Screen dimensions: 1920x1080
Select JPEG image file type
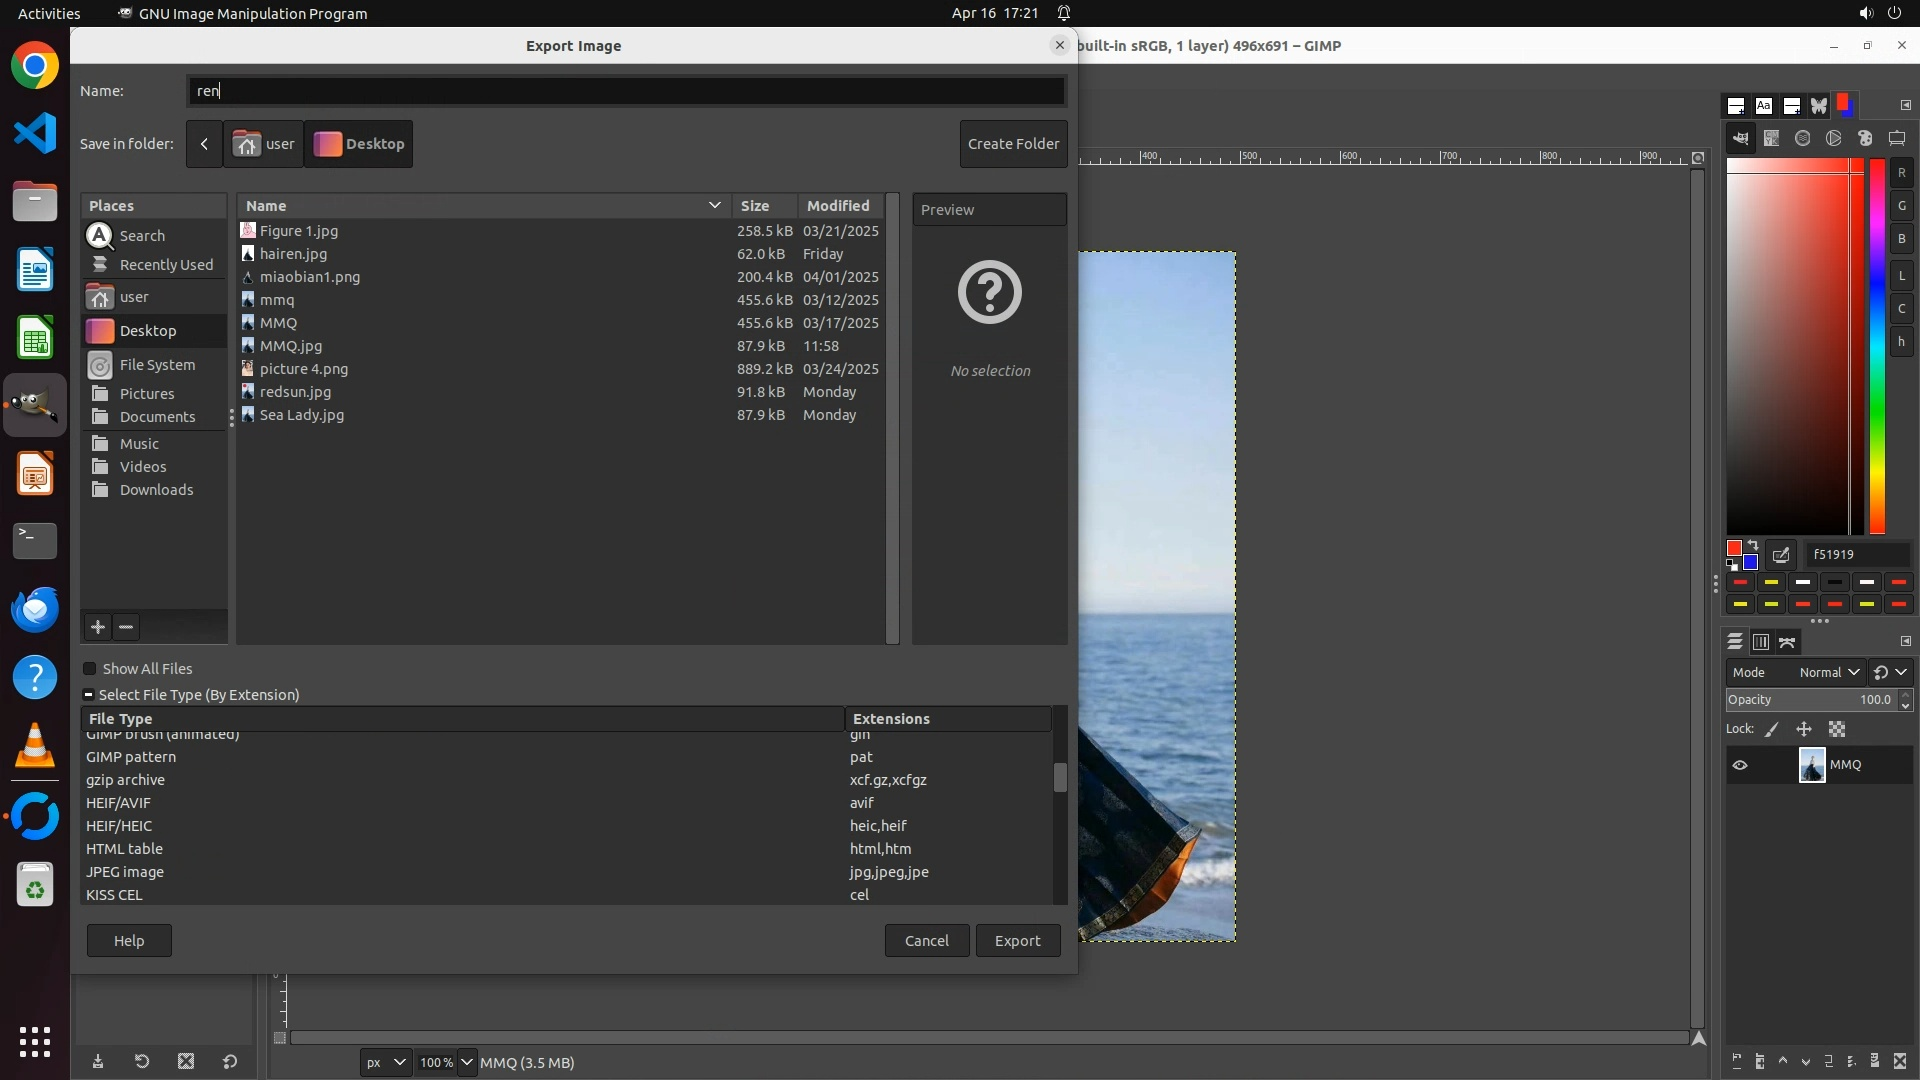(125, 872)
